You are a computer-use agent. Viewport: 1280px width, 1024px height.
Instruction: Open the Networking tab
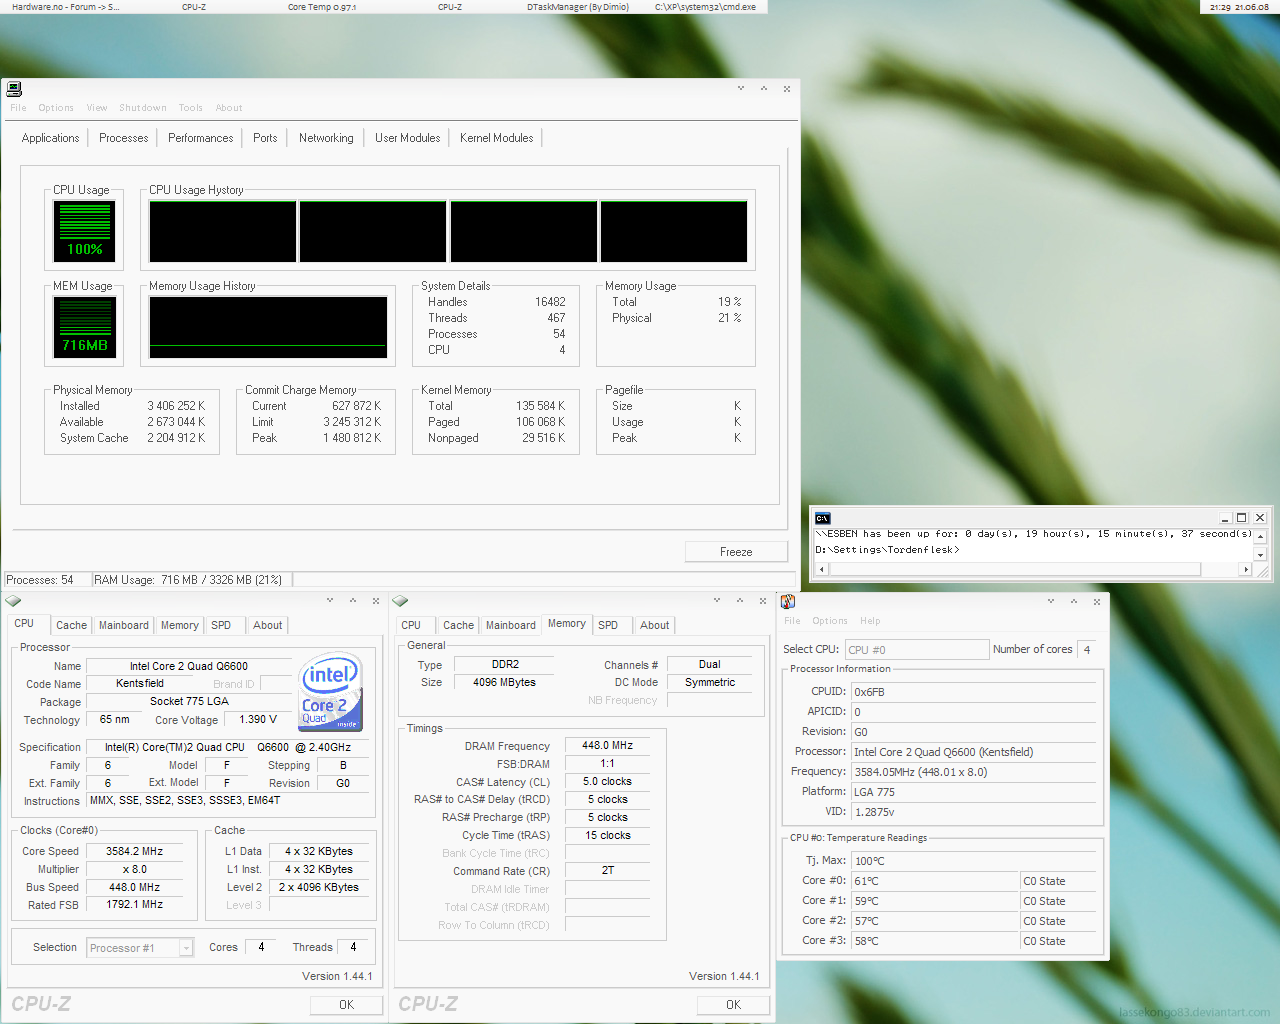pos(326,138)
